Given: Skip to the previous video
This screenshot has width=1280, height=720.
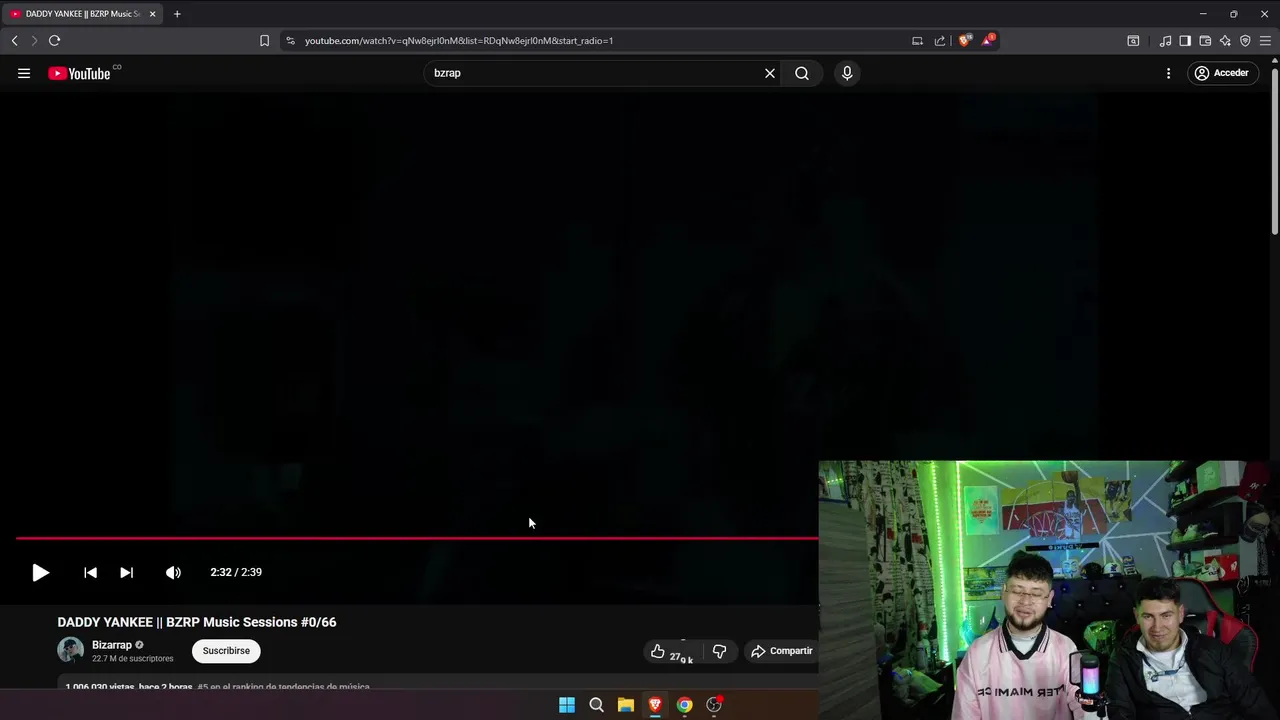Looking at the screenshot, I should pyautogui.click(x=91, y=572).
